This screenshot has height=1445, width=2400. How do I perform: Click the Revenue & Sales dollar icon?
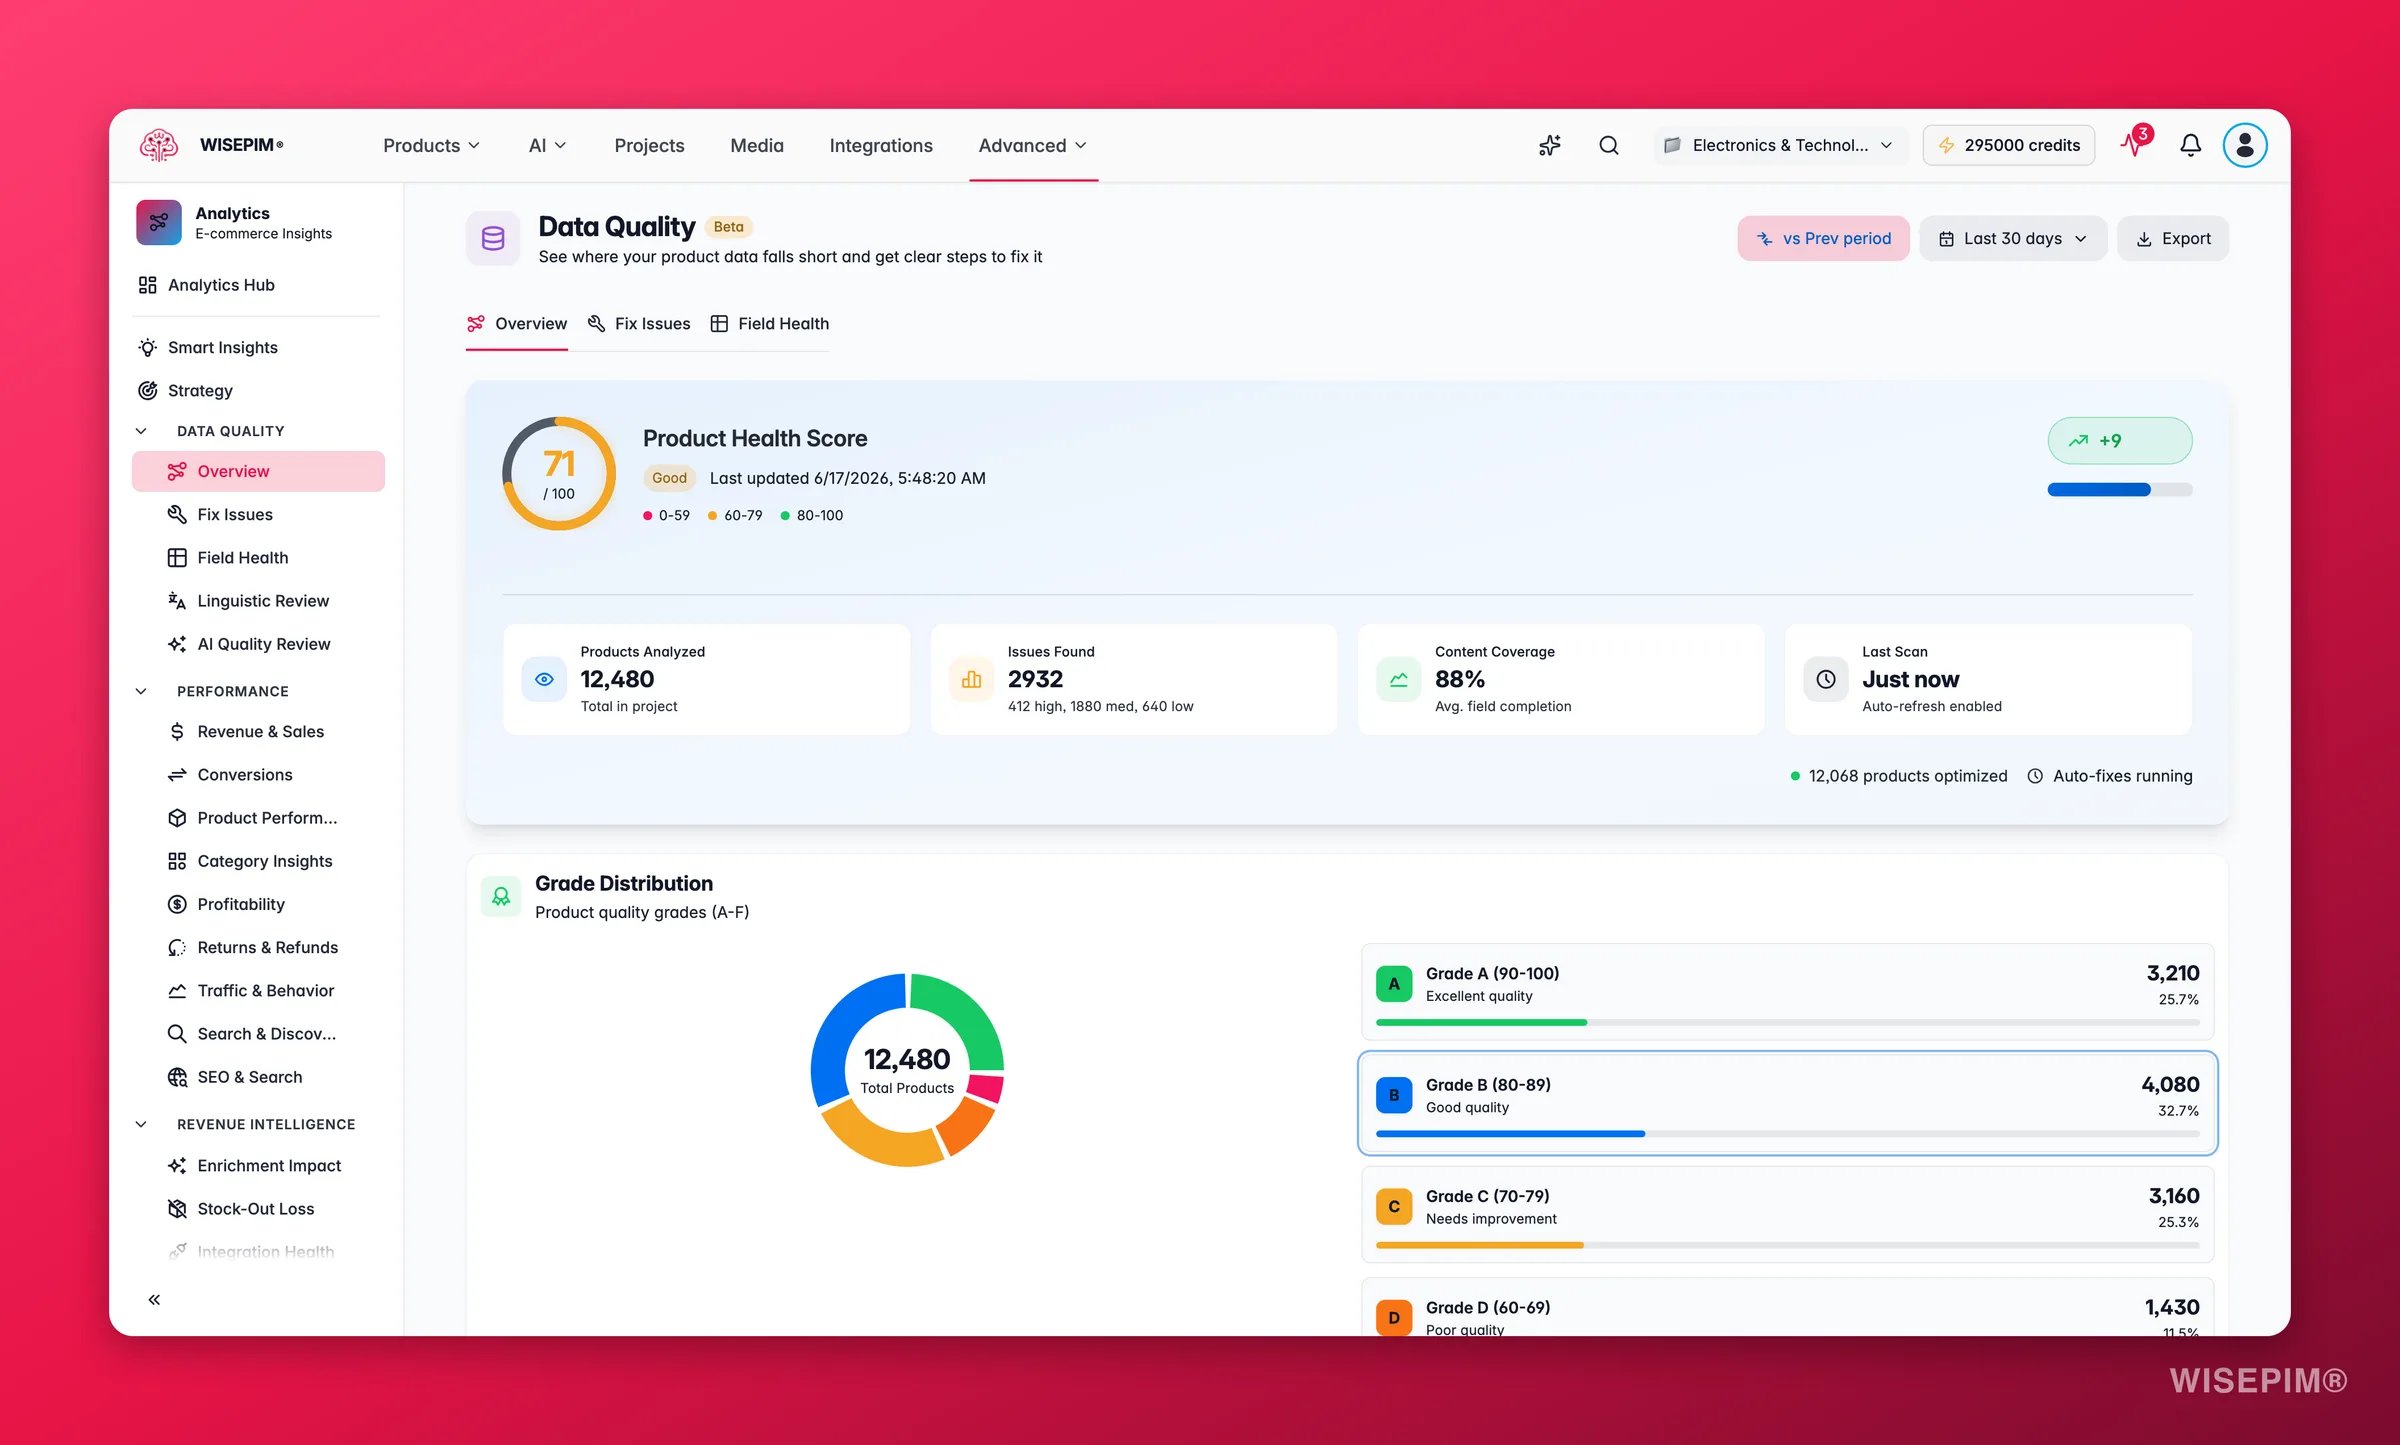click(177, 731)
